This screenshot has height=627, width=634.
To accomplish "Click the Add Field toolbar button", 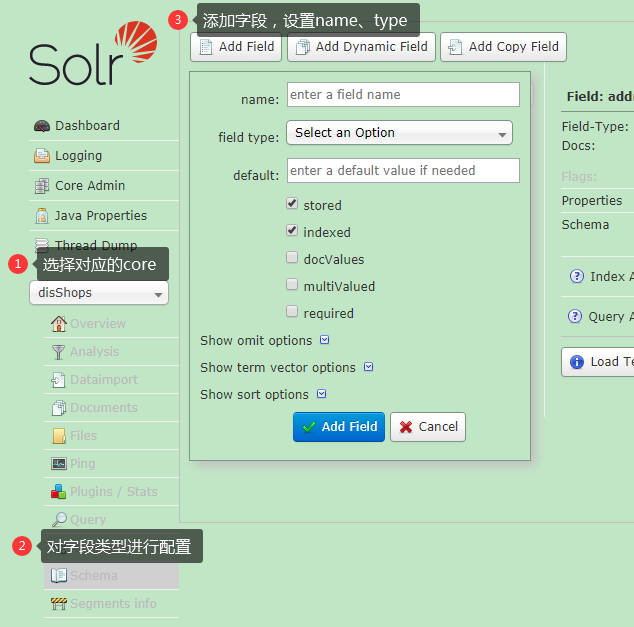I will tap(236, 47).
